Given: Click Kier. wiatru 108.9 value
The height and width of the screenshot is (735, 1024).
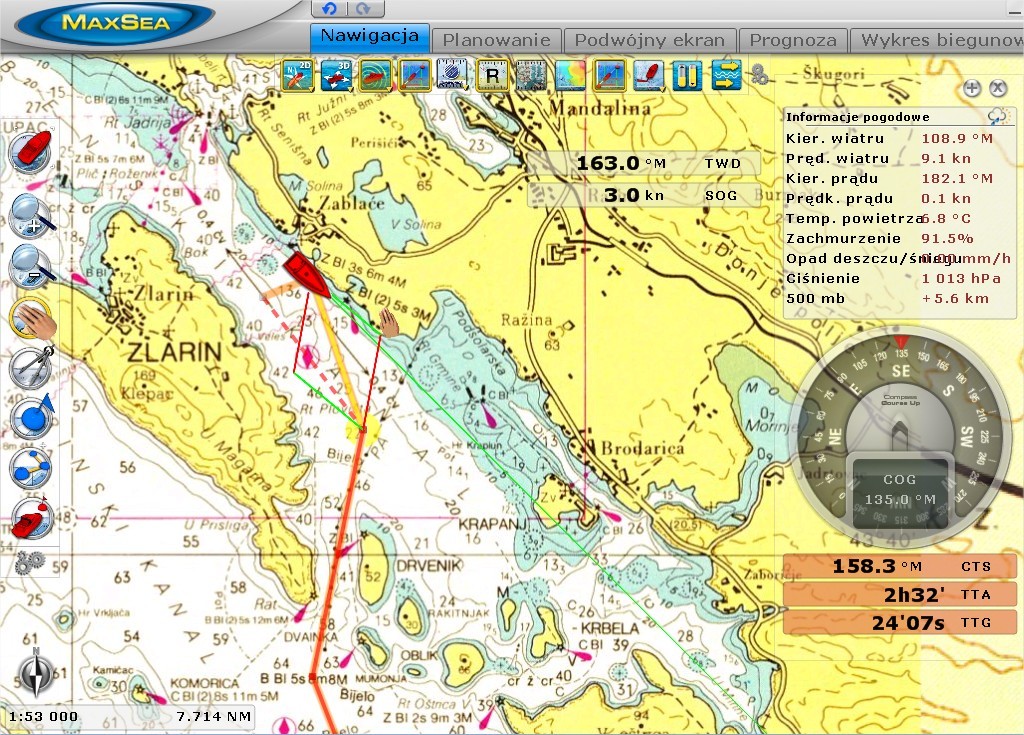Looking at the screenshot, I should [957, 139].
